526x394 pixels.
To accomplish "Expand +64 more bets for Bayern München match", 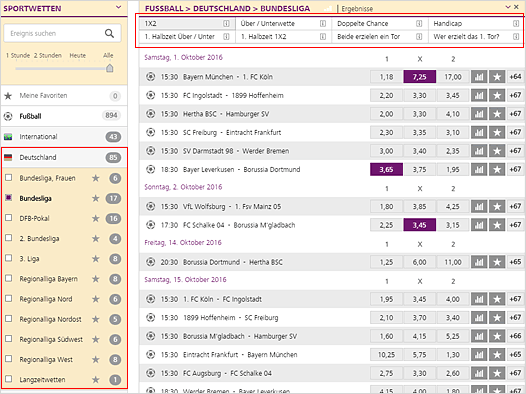I will point(515,77).
